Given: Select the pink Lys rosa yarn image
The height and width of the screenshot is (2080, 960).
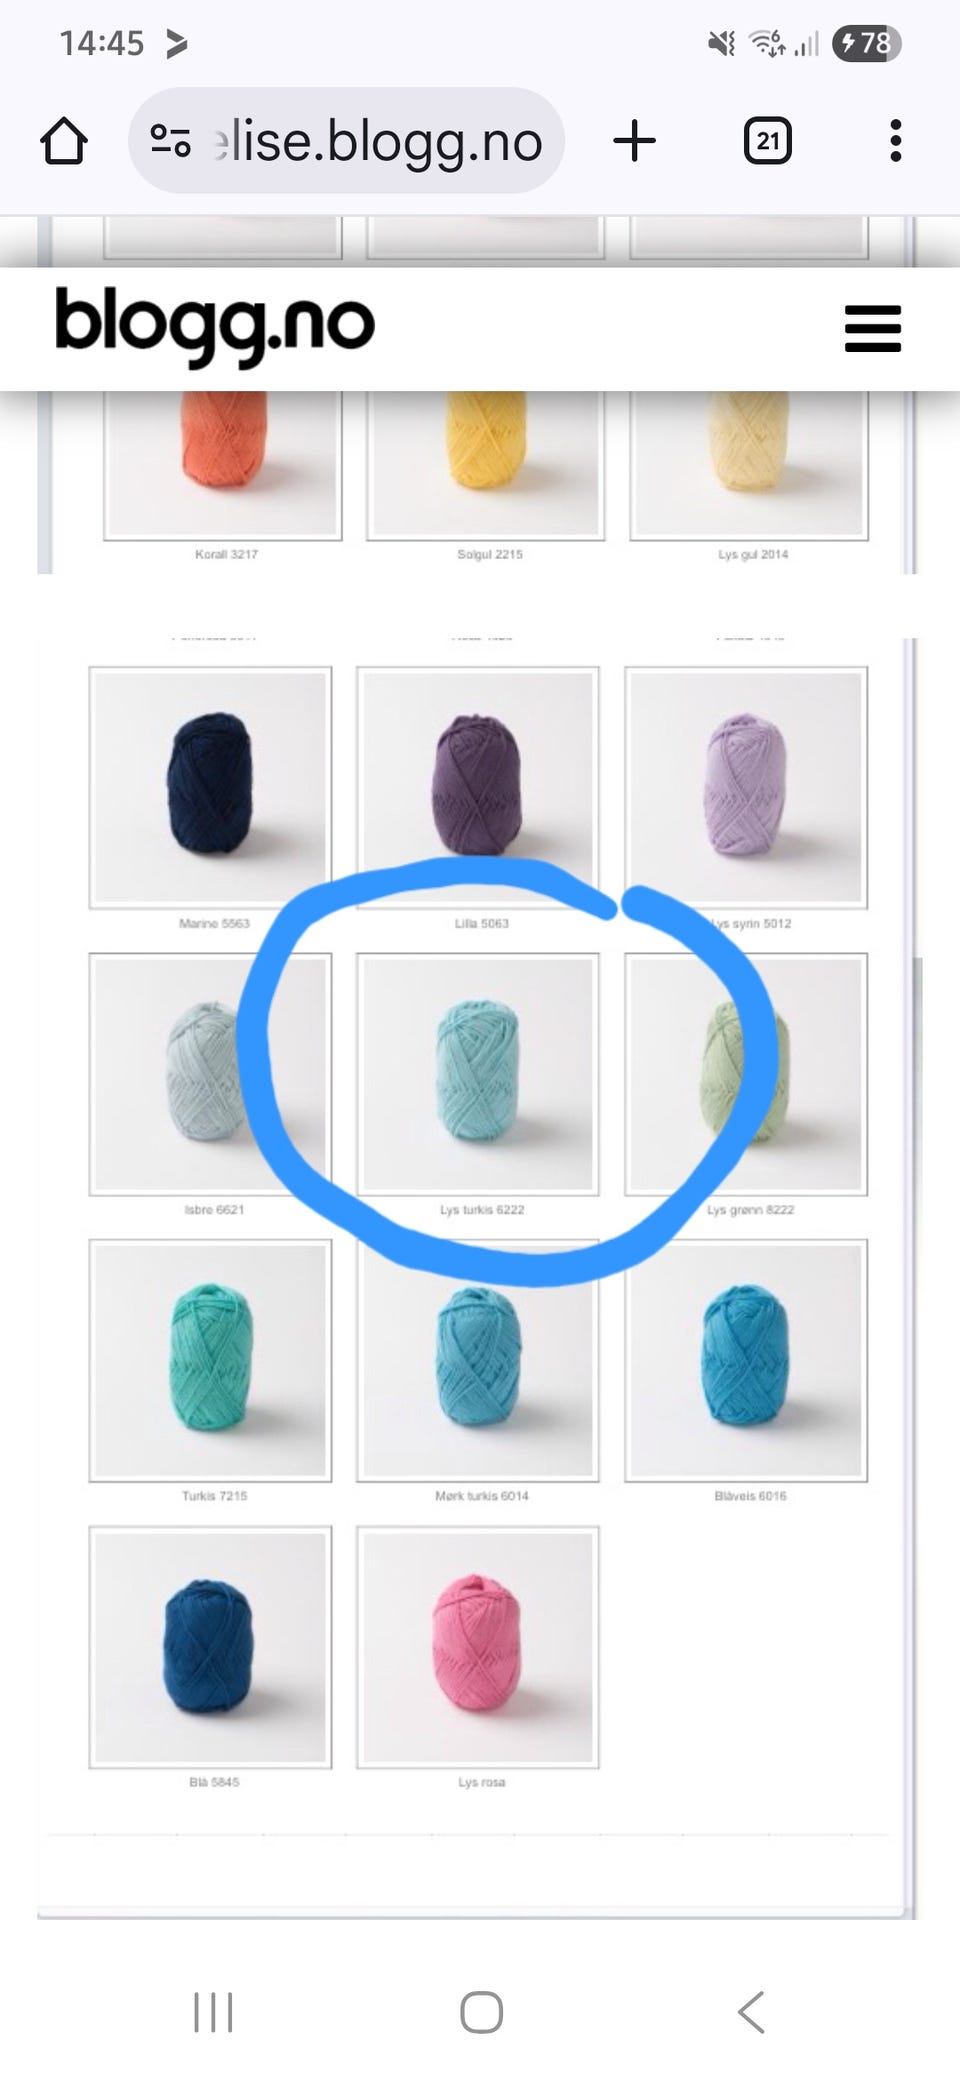Looking at the screenshot, I should click(x=478, y=1647).
